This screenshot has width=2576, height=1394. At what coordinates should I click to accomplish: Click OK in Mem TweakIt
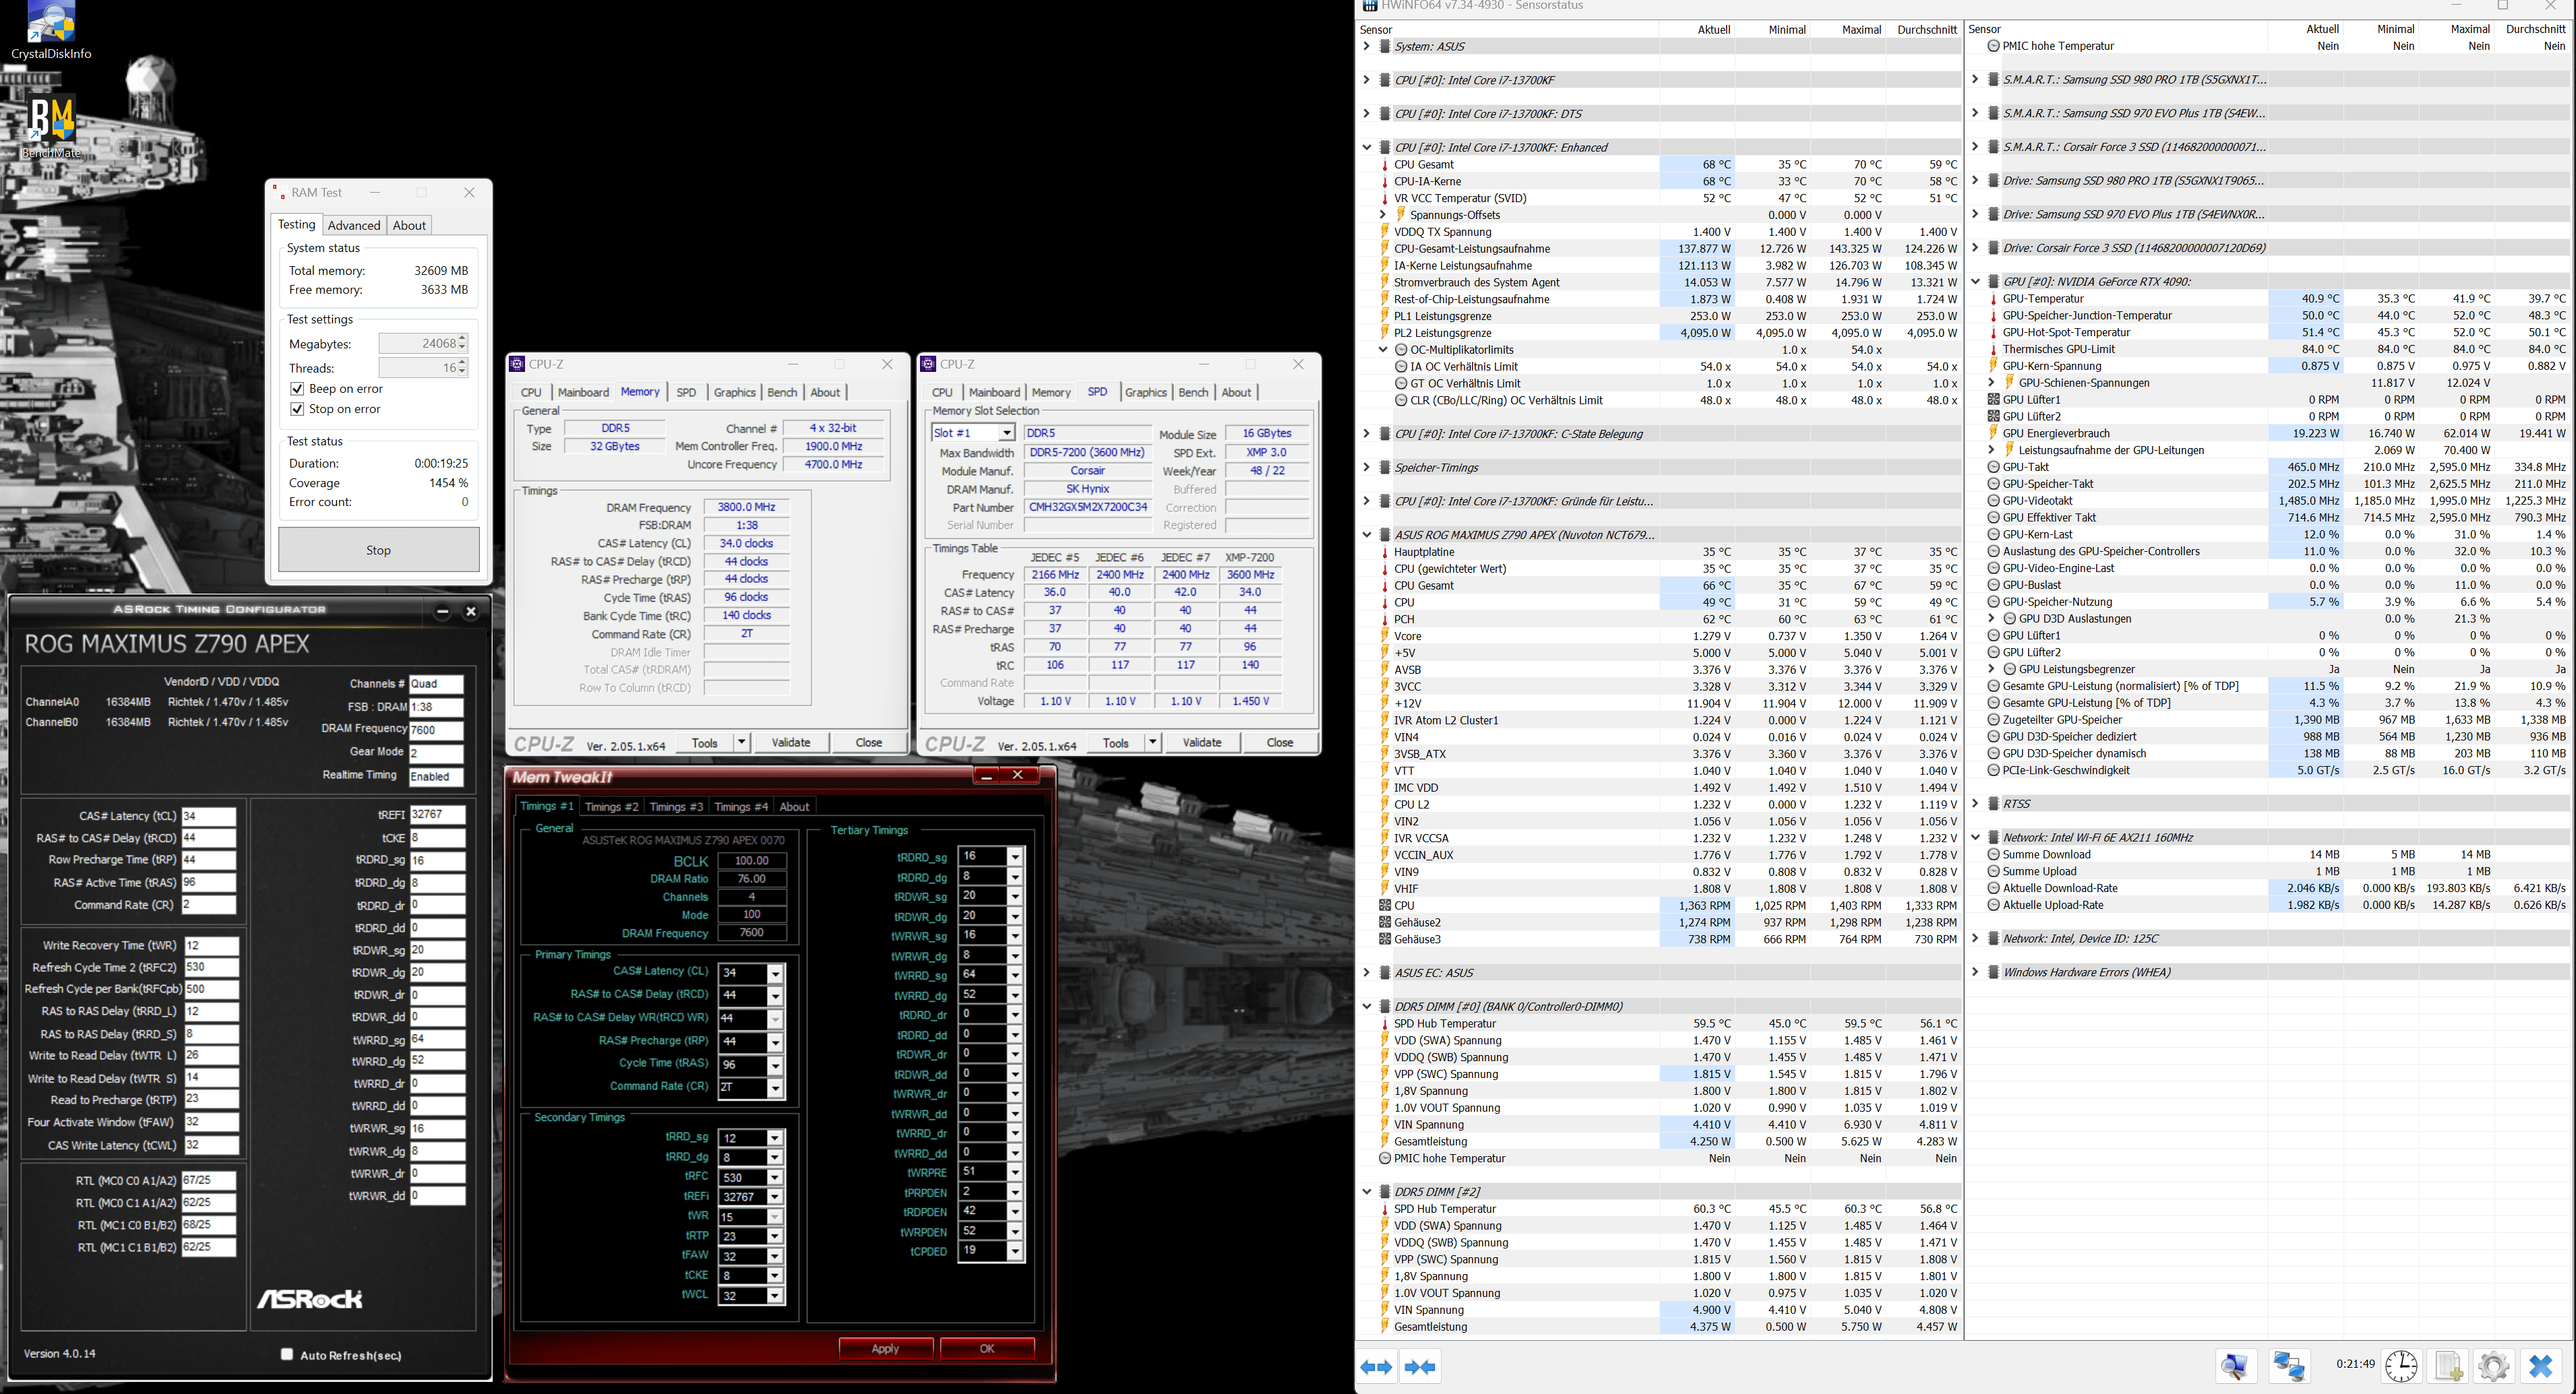[987, 1349]
